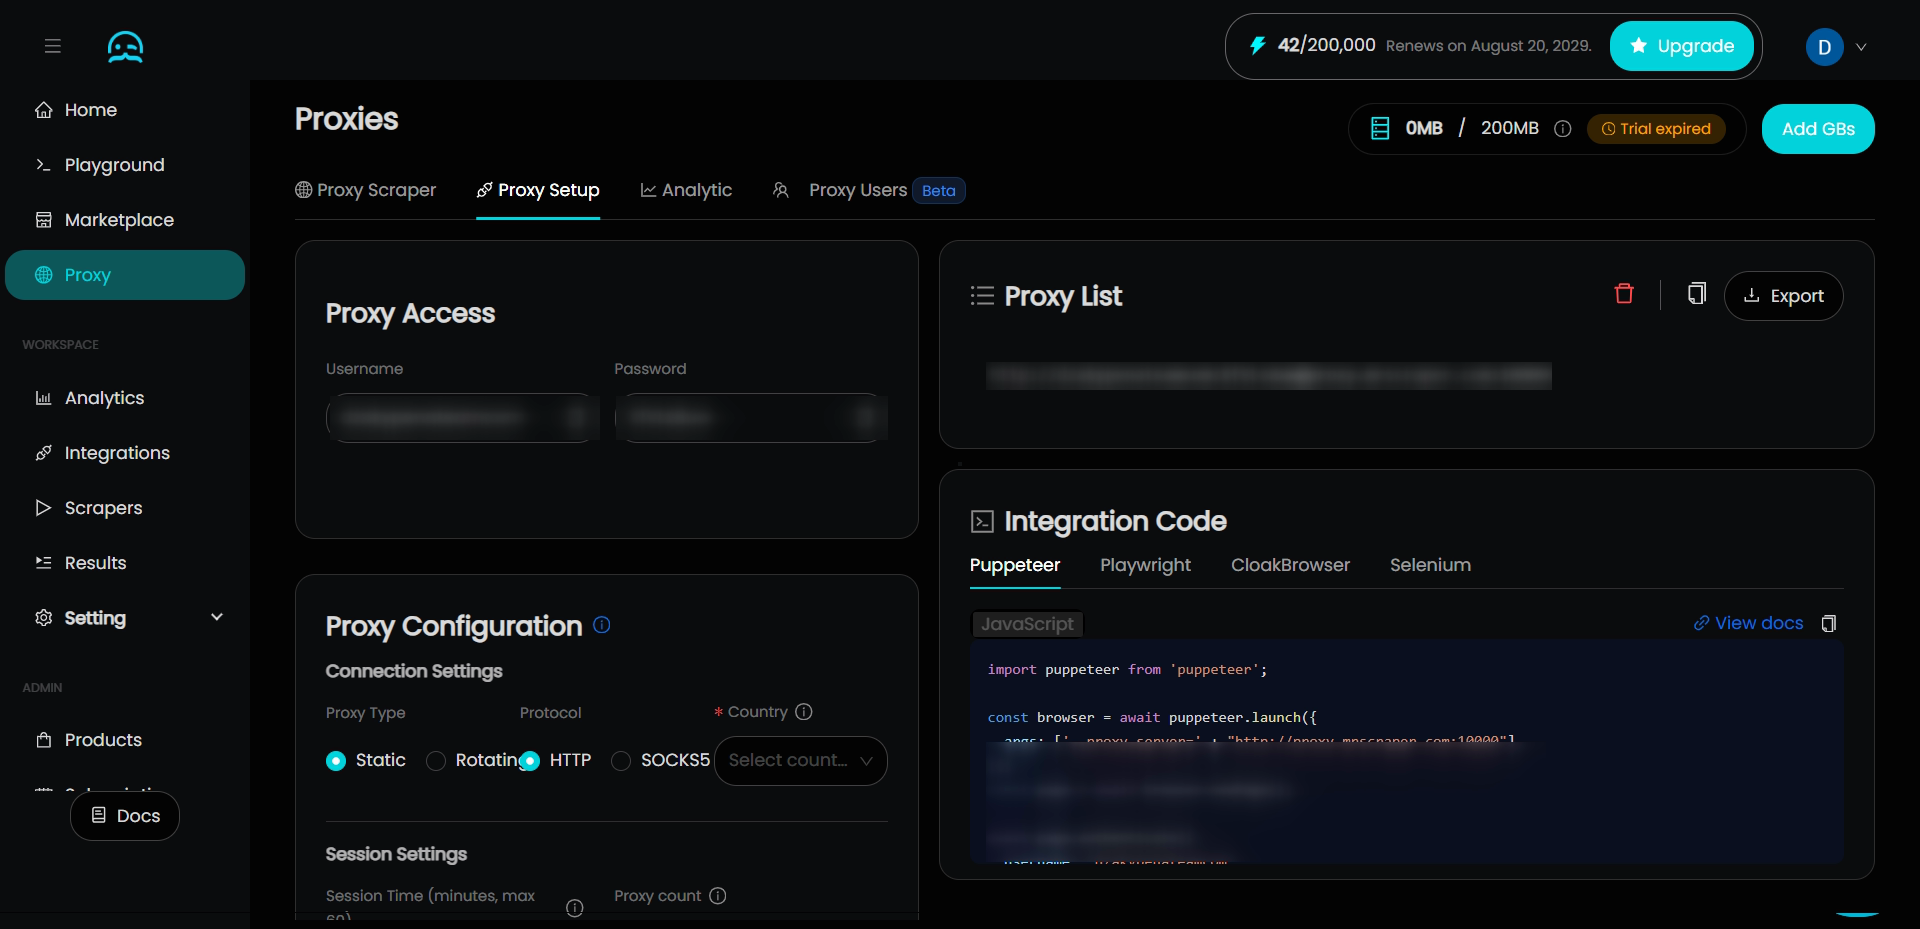
Task: Open the Docs button
Action: click(125, 816)
